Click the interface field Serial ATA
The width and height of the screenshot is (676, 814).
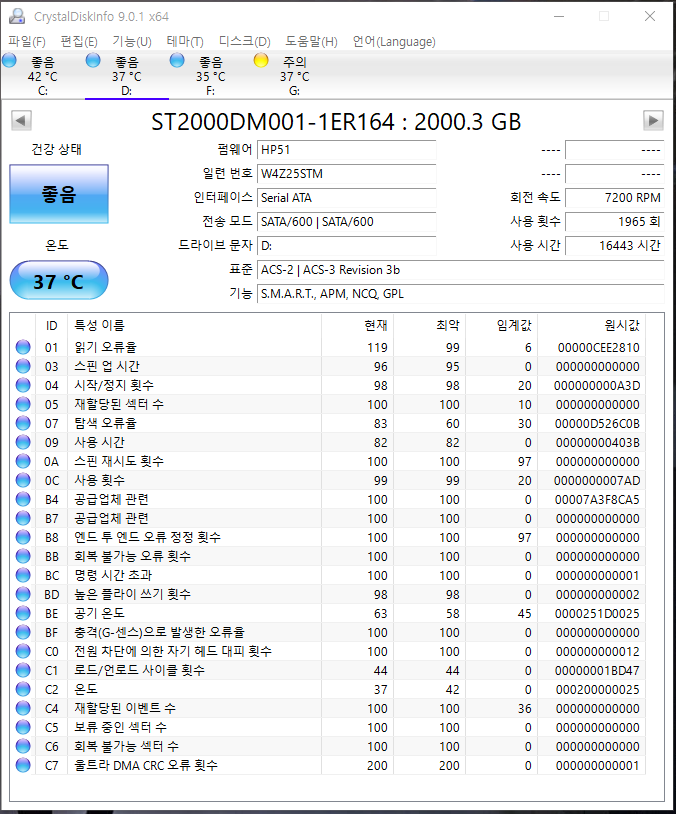pos(346,198)
